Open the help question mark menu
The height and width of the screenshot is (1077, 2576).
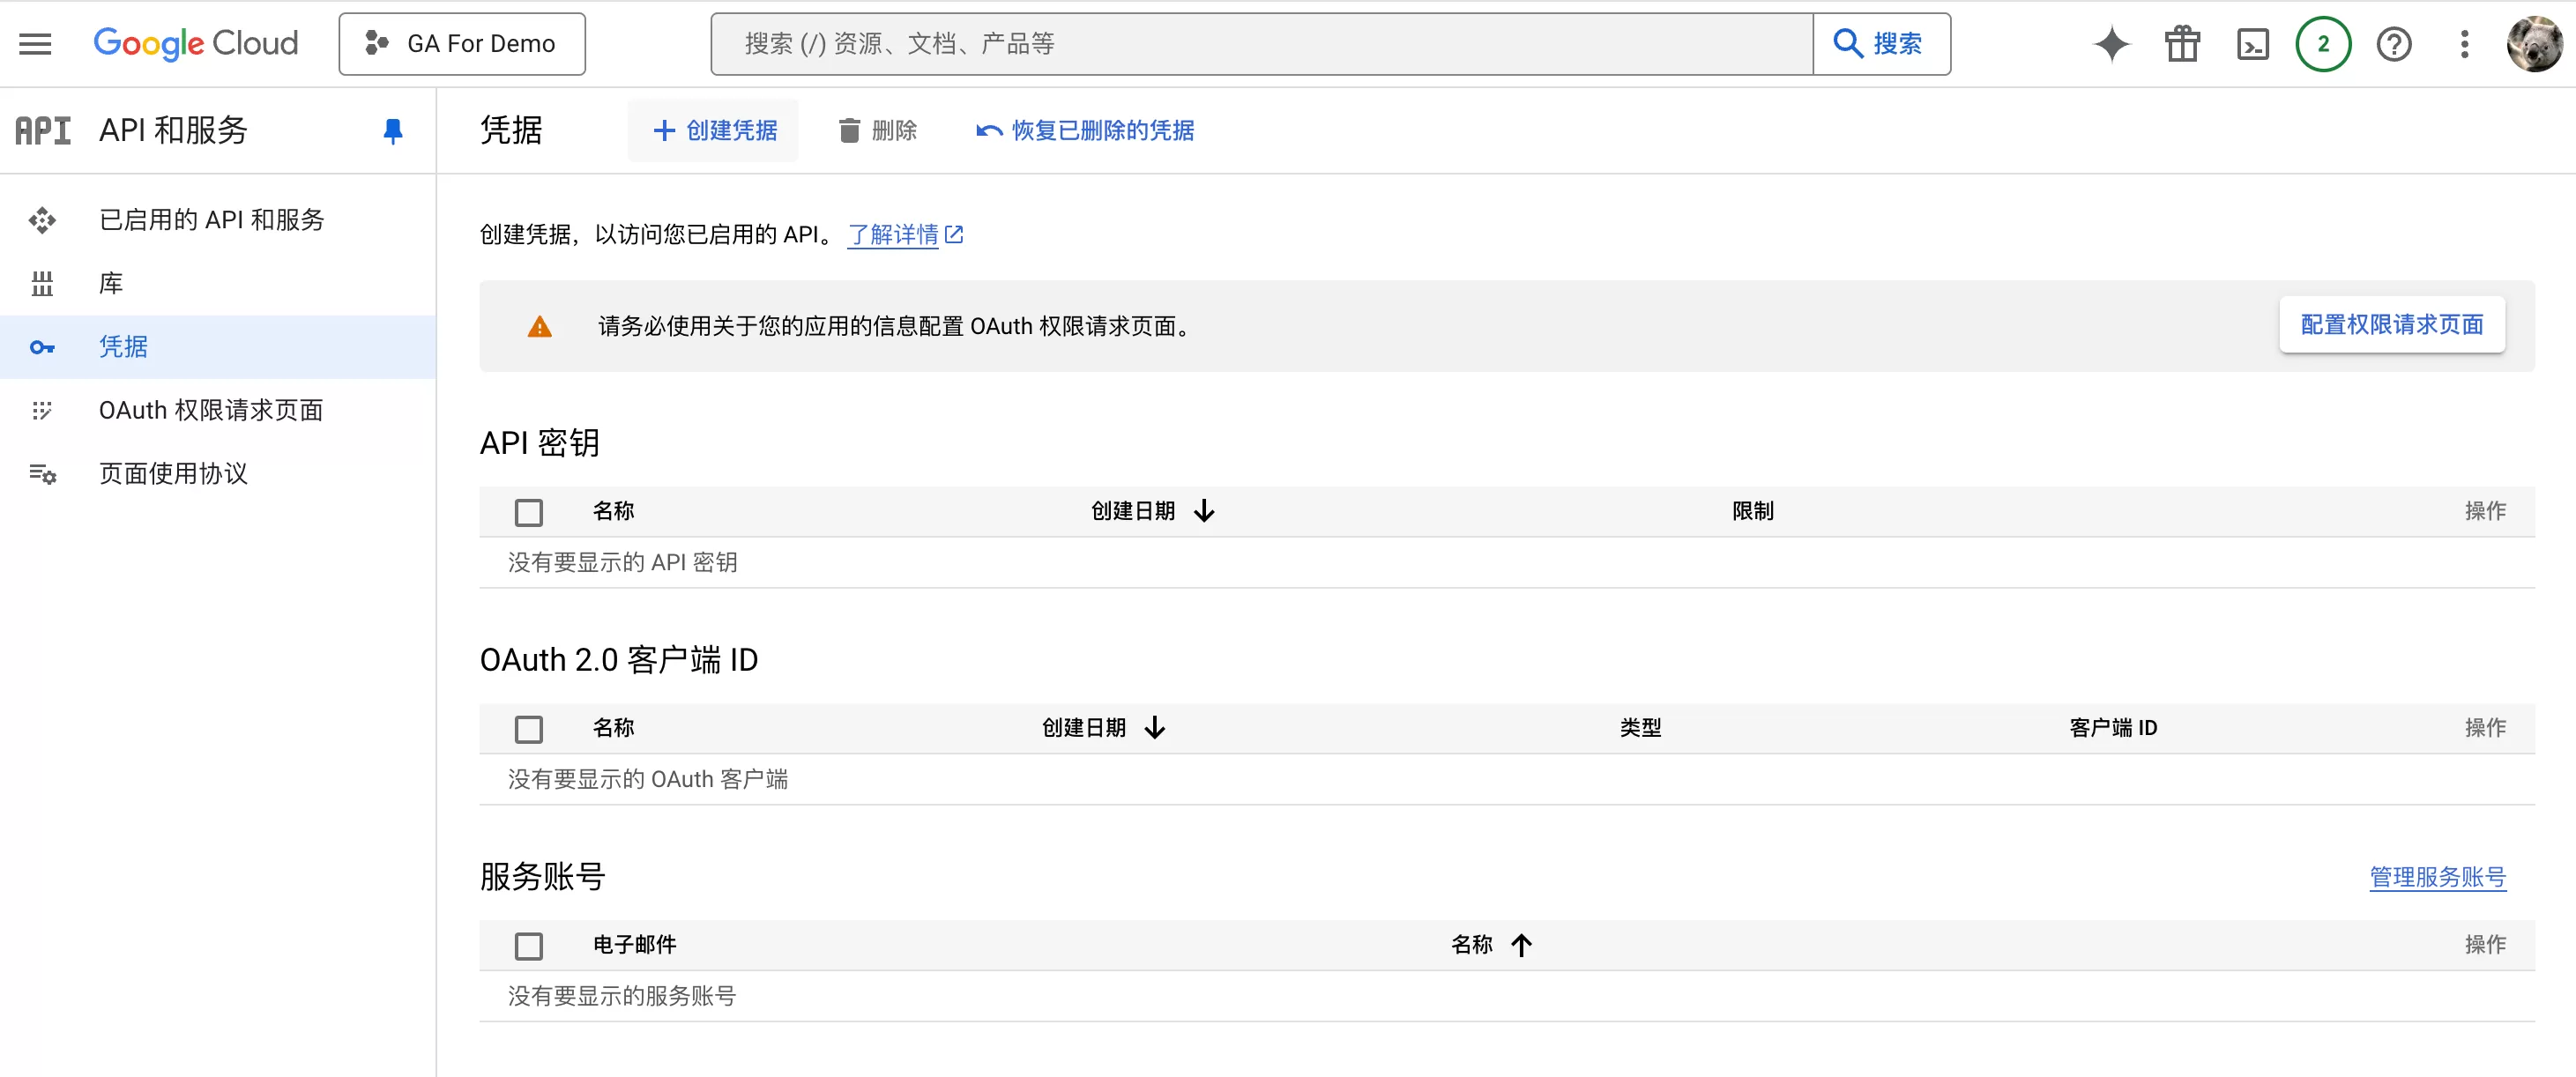(2394, 44)
